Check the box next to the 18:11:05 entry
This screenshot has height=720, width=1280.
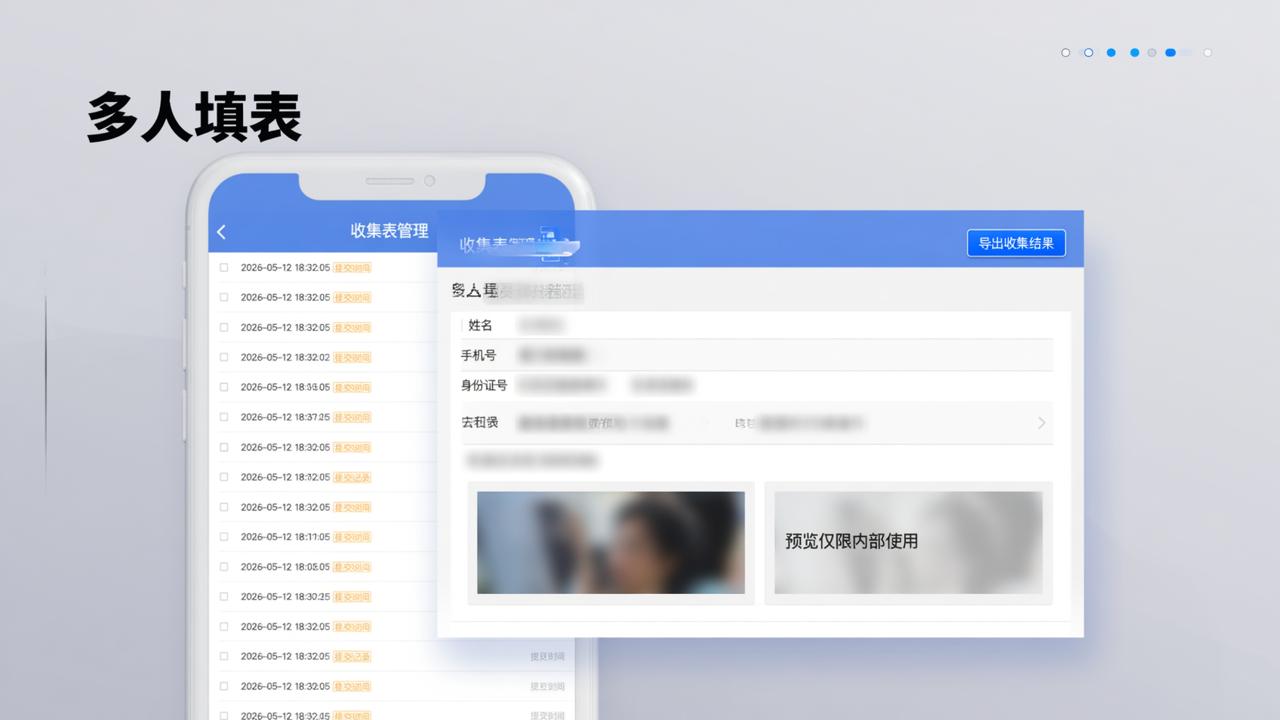coord(224,537)
